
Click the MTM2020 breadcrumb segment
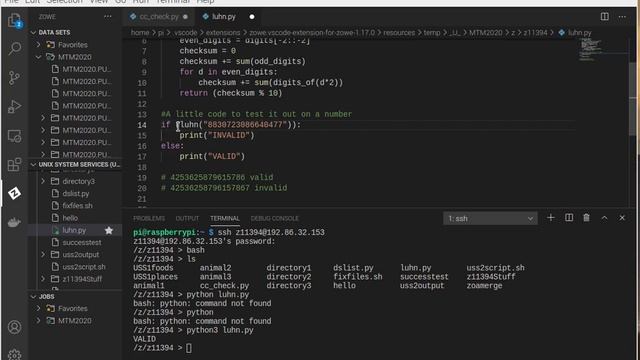485,33
